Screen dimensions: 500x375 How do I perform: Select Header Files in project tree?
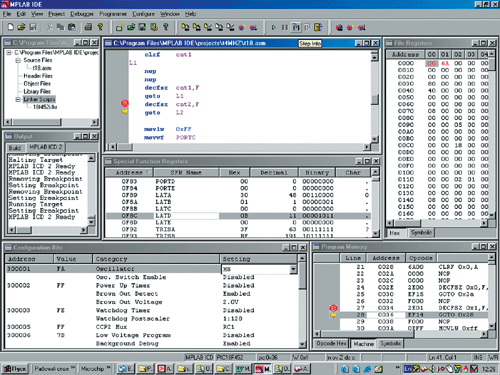point(38,76)
